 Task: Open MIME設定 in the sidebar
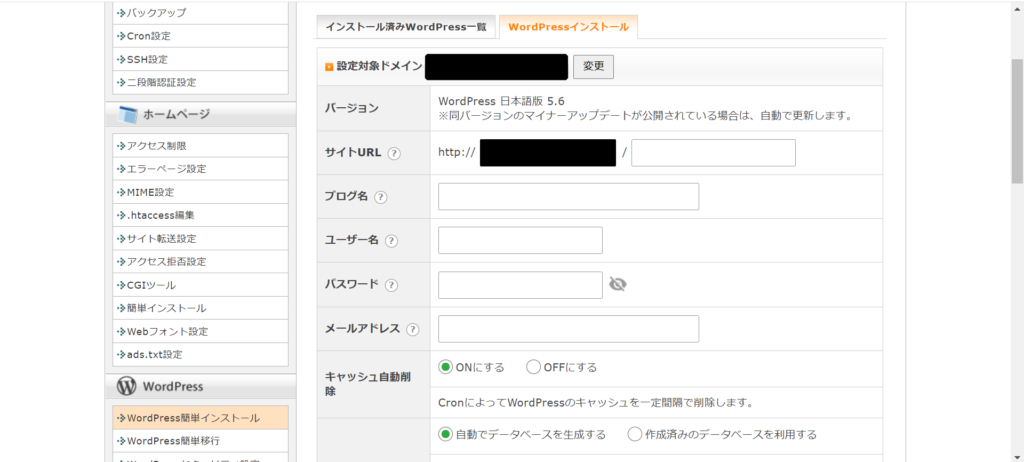(x=200, y=192)
